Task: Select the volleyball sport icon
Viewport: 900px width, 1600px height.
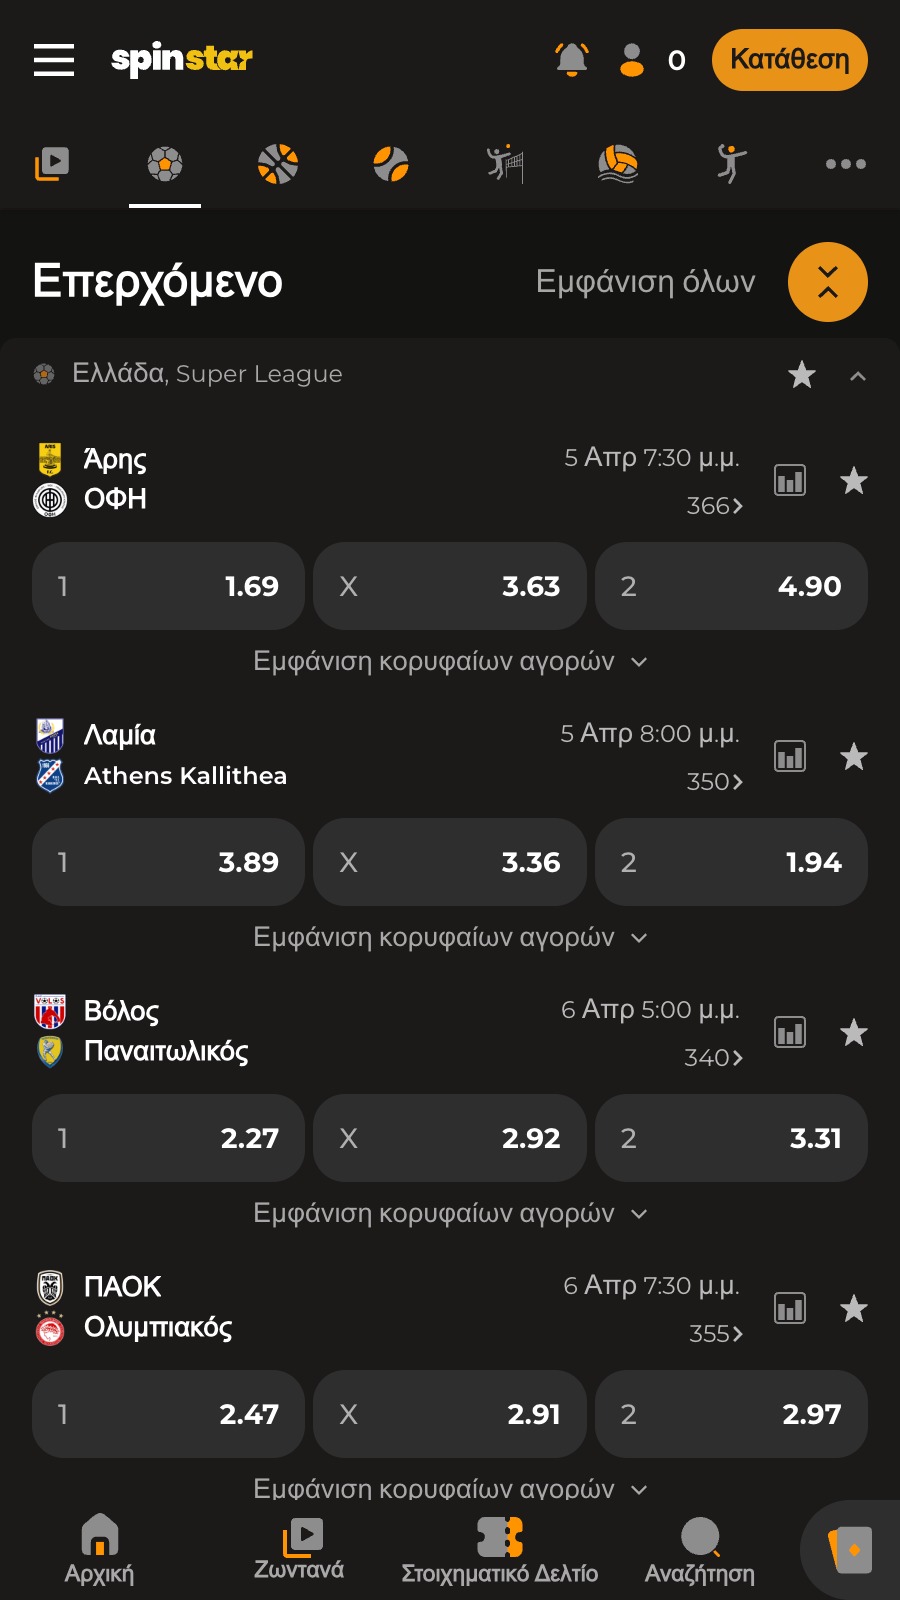Action: coord(506,164)
